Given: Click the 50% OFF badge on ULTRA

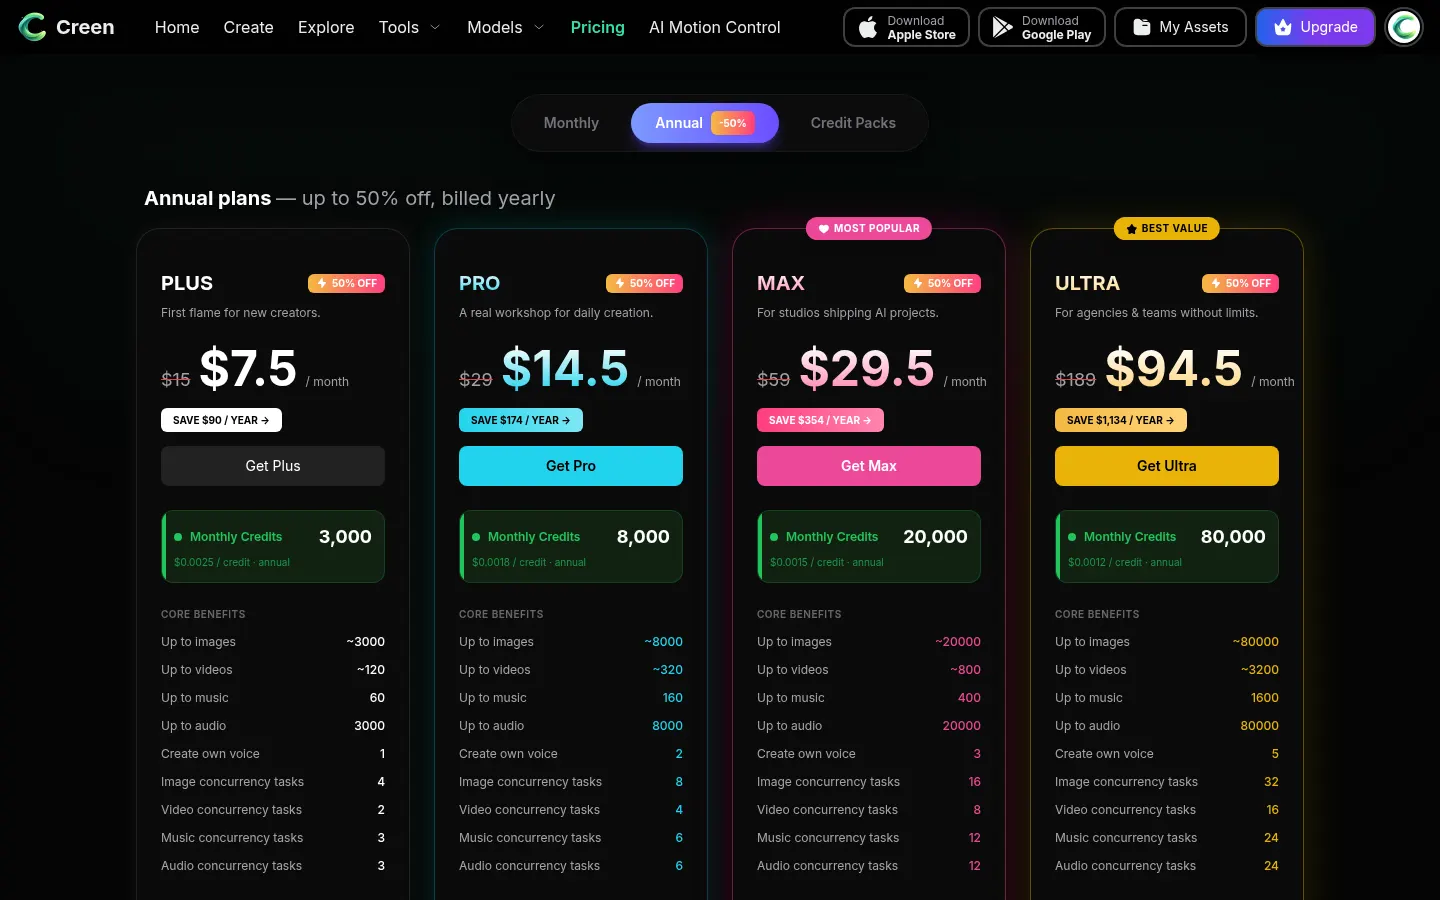Looking at the screenshot, I should pos(1240,283).
